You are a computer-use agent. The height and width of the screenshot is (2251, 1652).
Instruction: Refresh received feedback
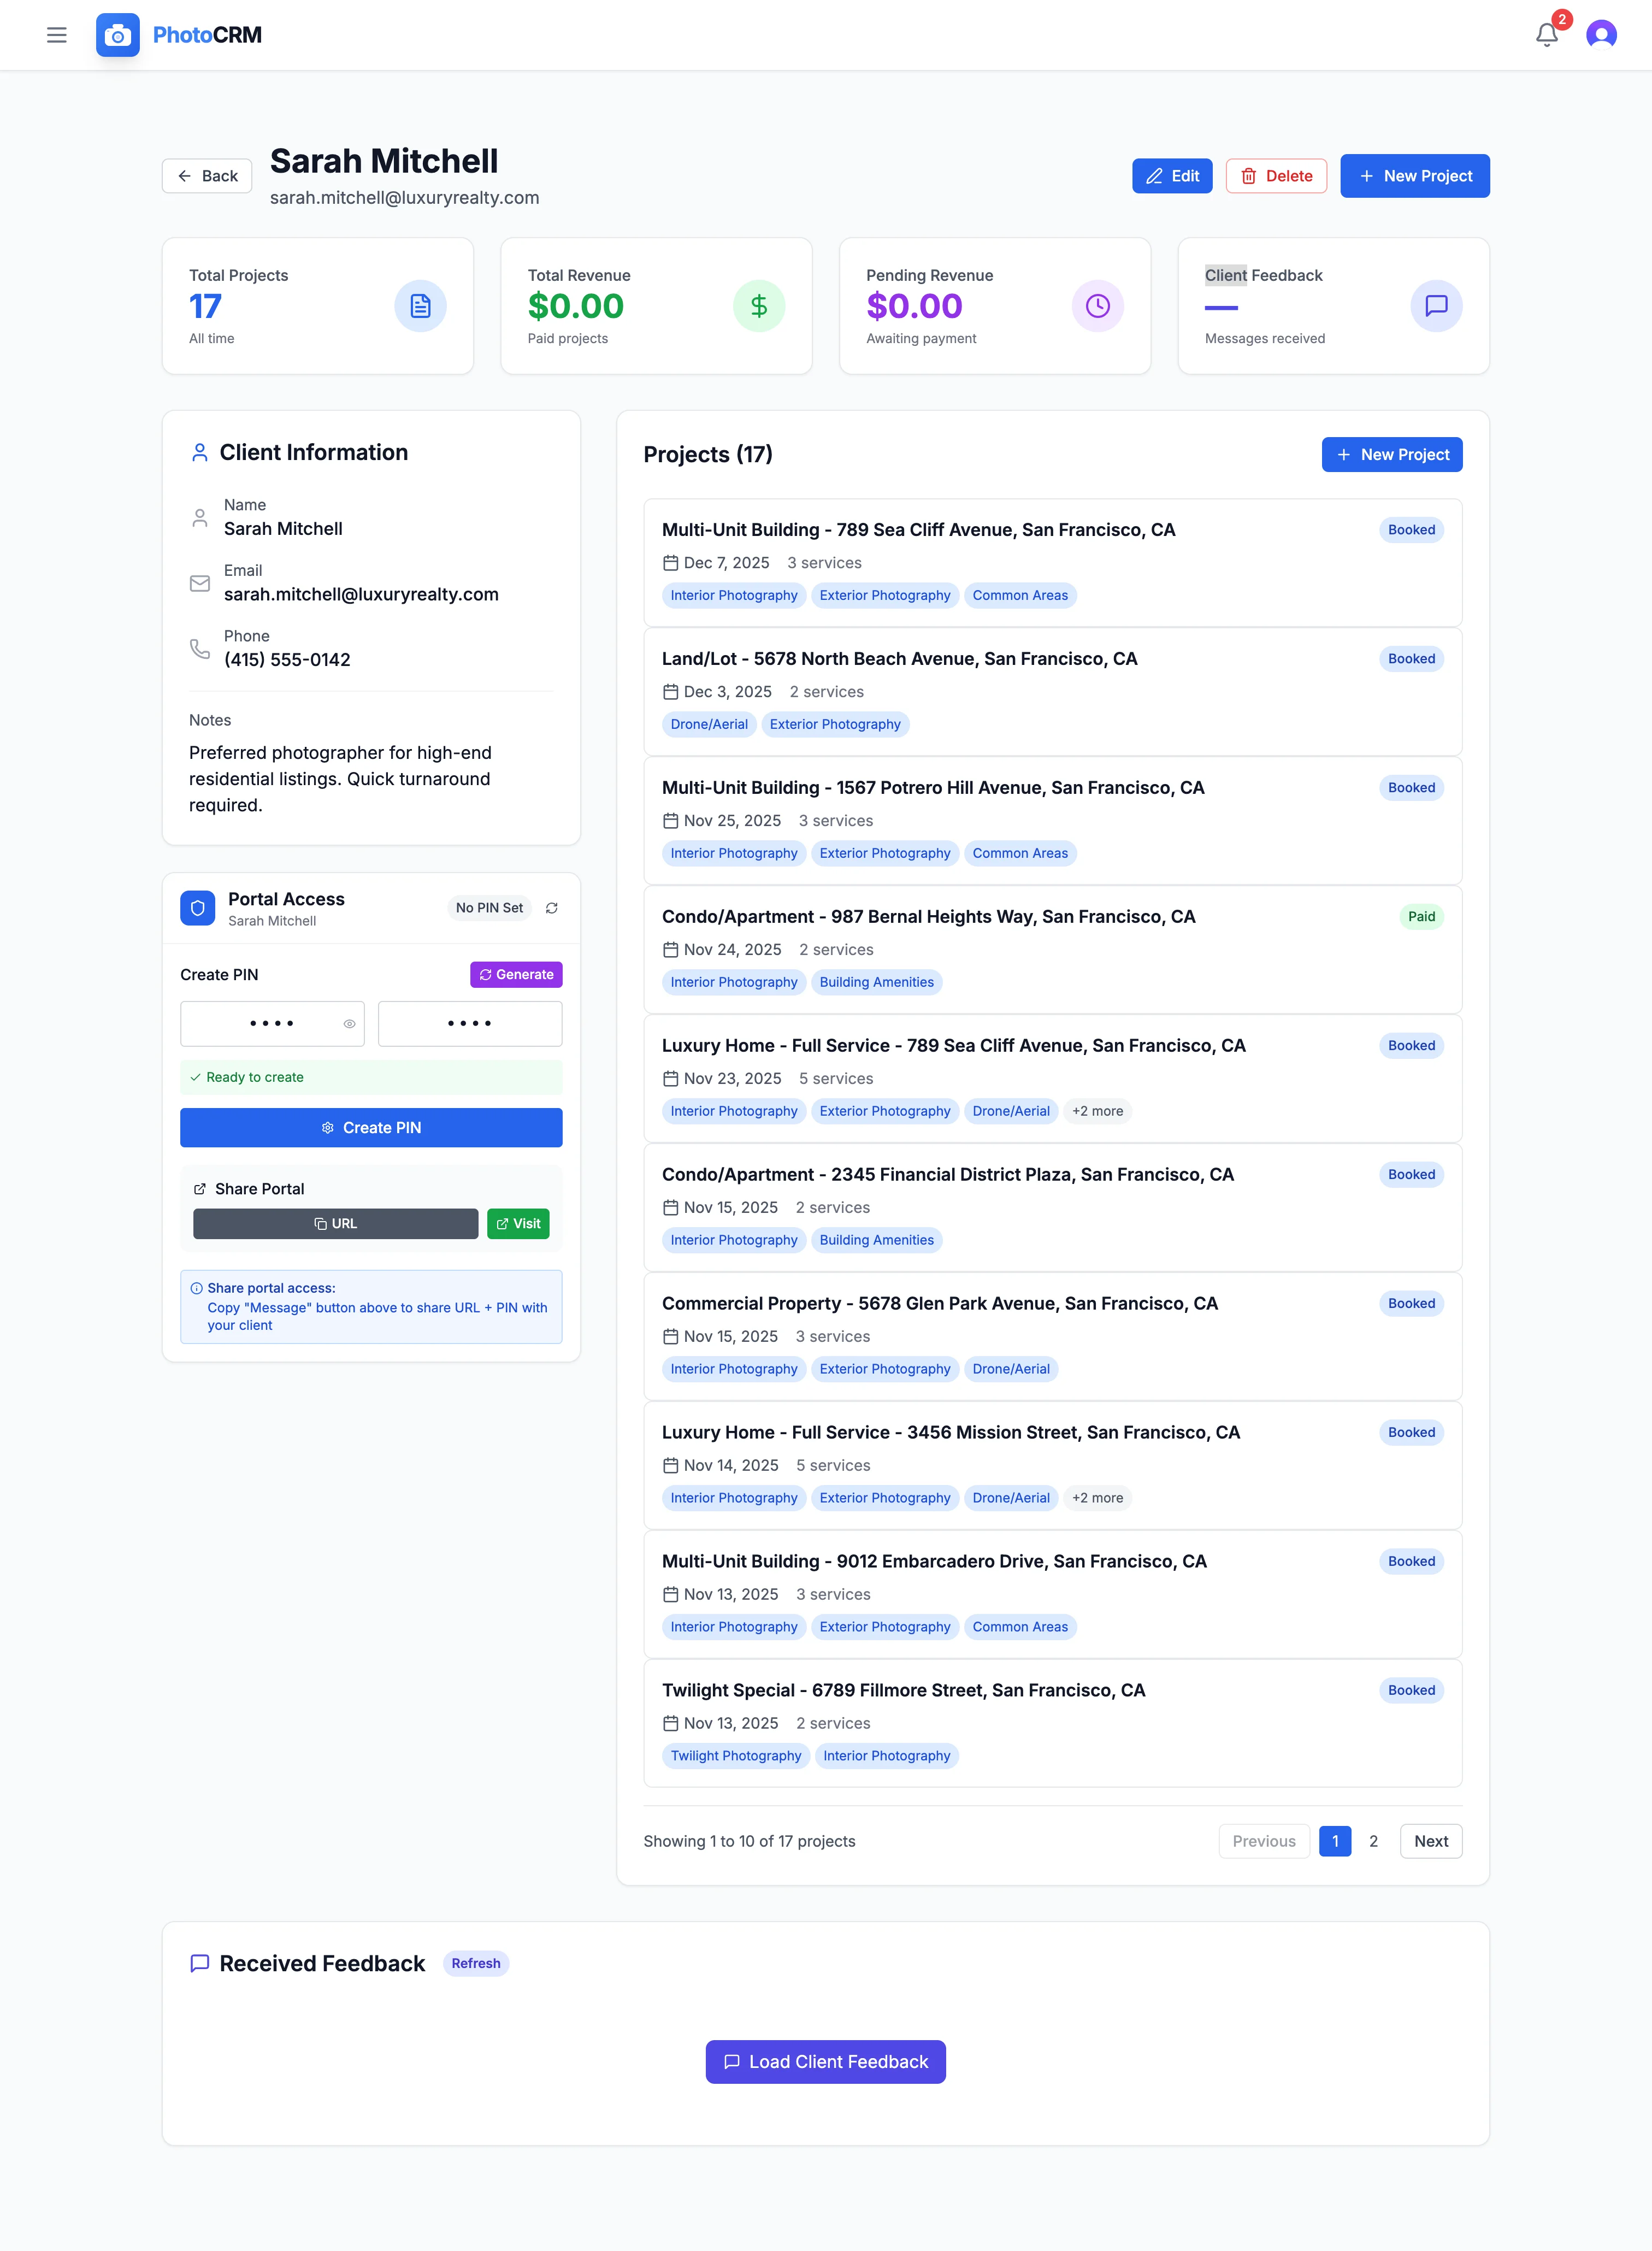pos(476,1963)
